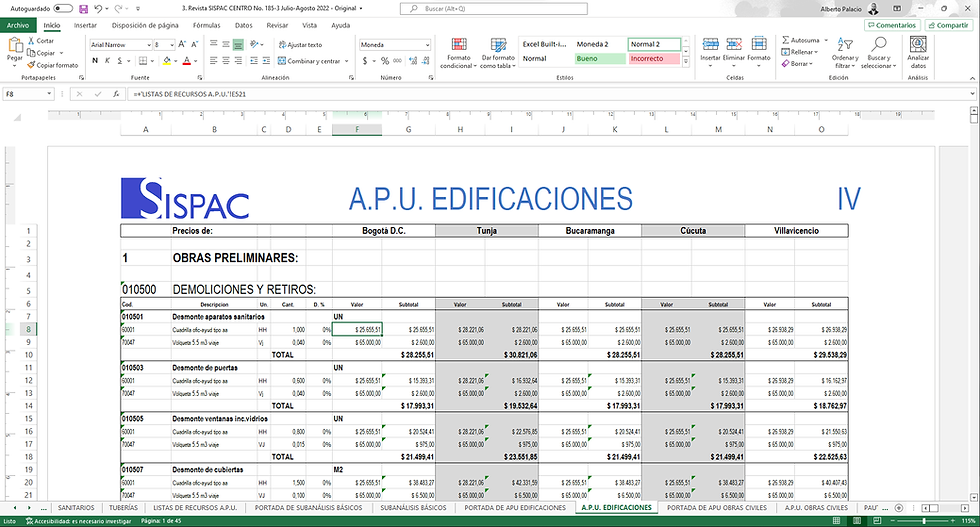Click thousands separator 000 icon
This screenshot has width=980, height=527.
398,61
